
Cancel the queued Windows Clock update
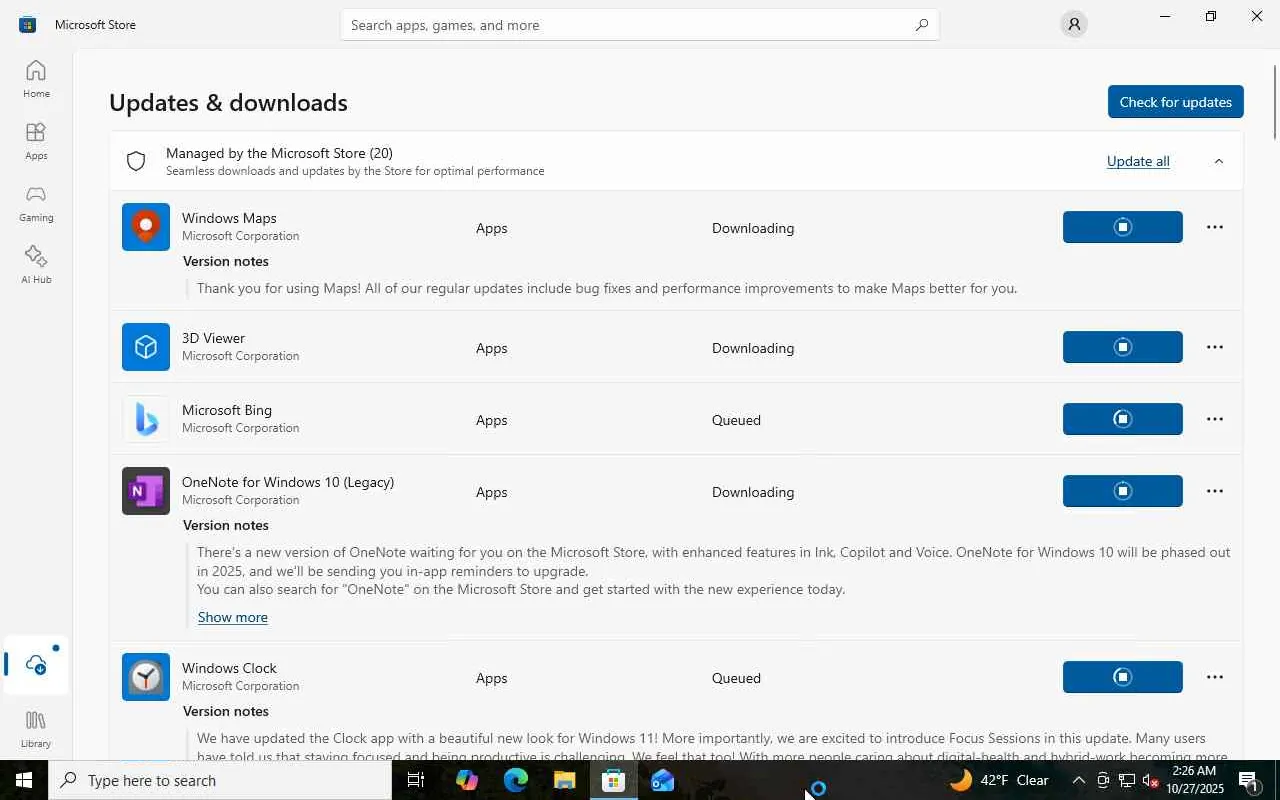[1122, 677]
